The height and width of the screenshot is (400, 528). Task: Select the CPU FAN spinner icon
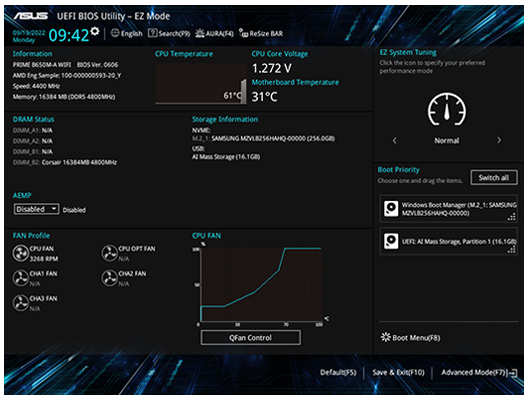pos(21,254)
